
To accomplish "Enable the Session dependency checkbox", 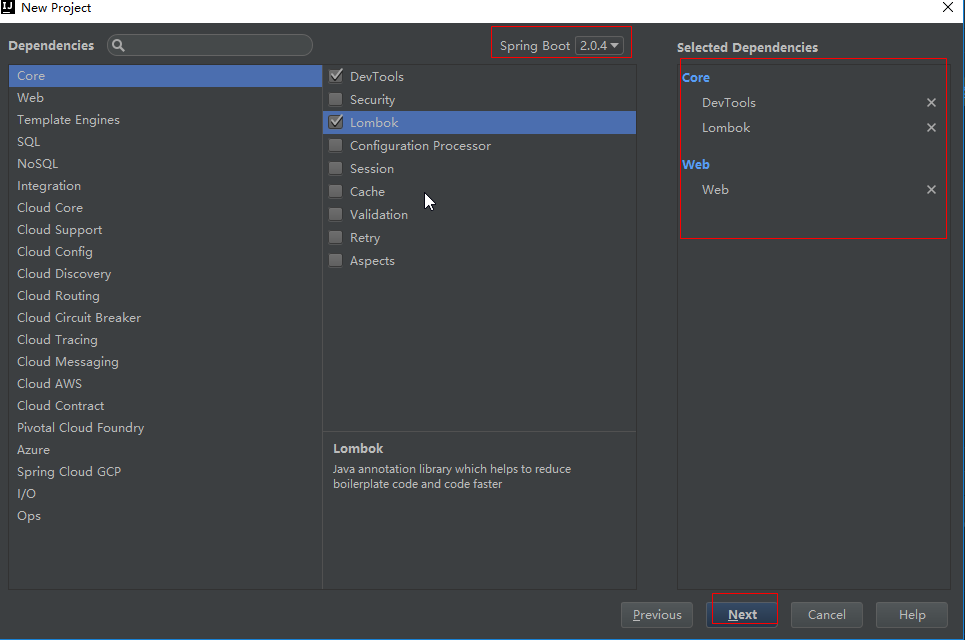I will click(x=335, y=168).
